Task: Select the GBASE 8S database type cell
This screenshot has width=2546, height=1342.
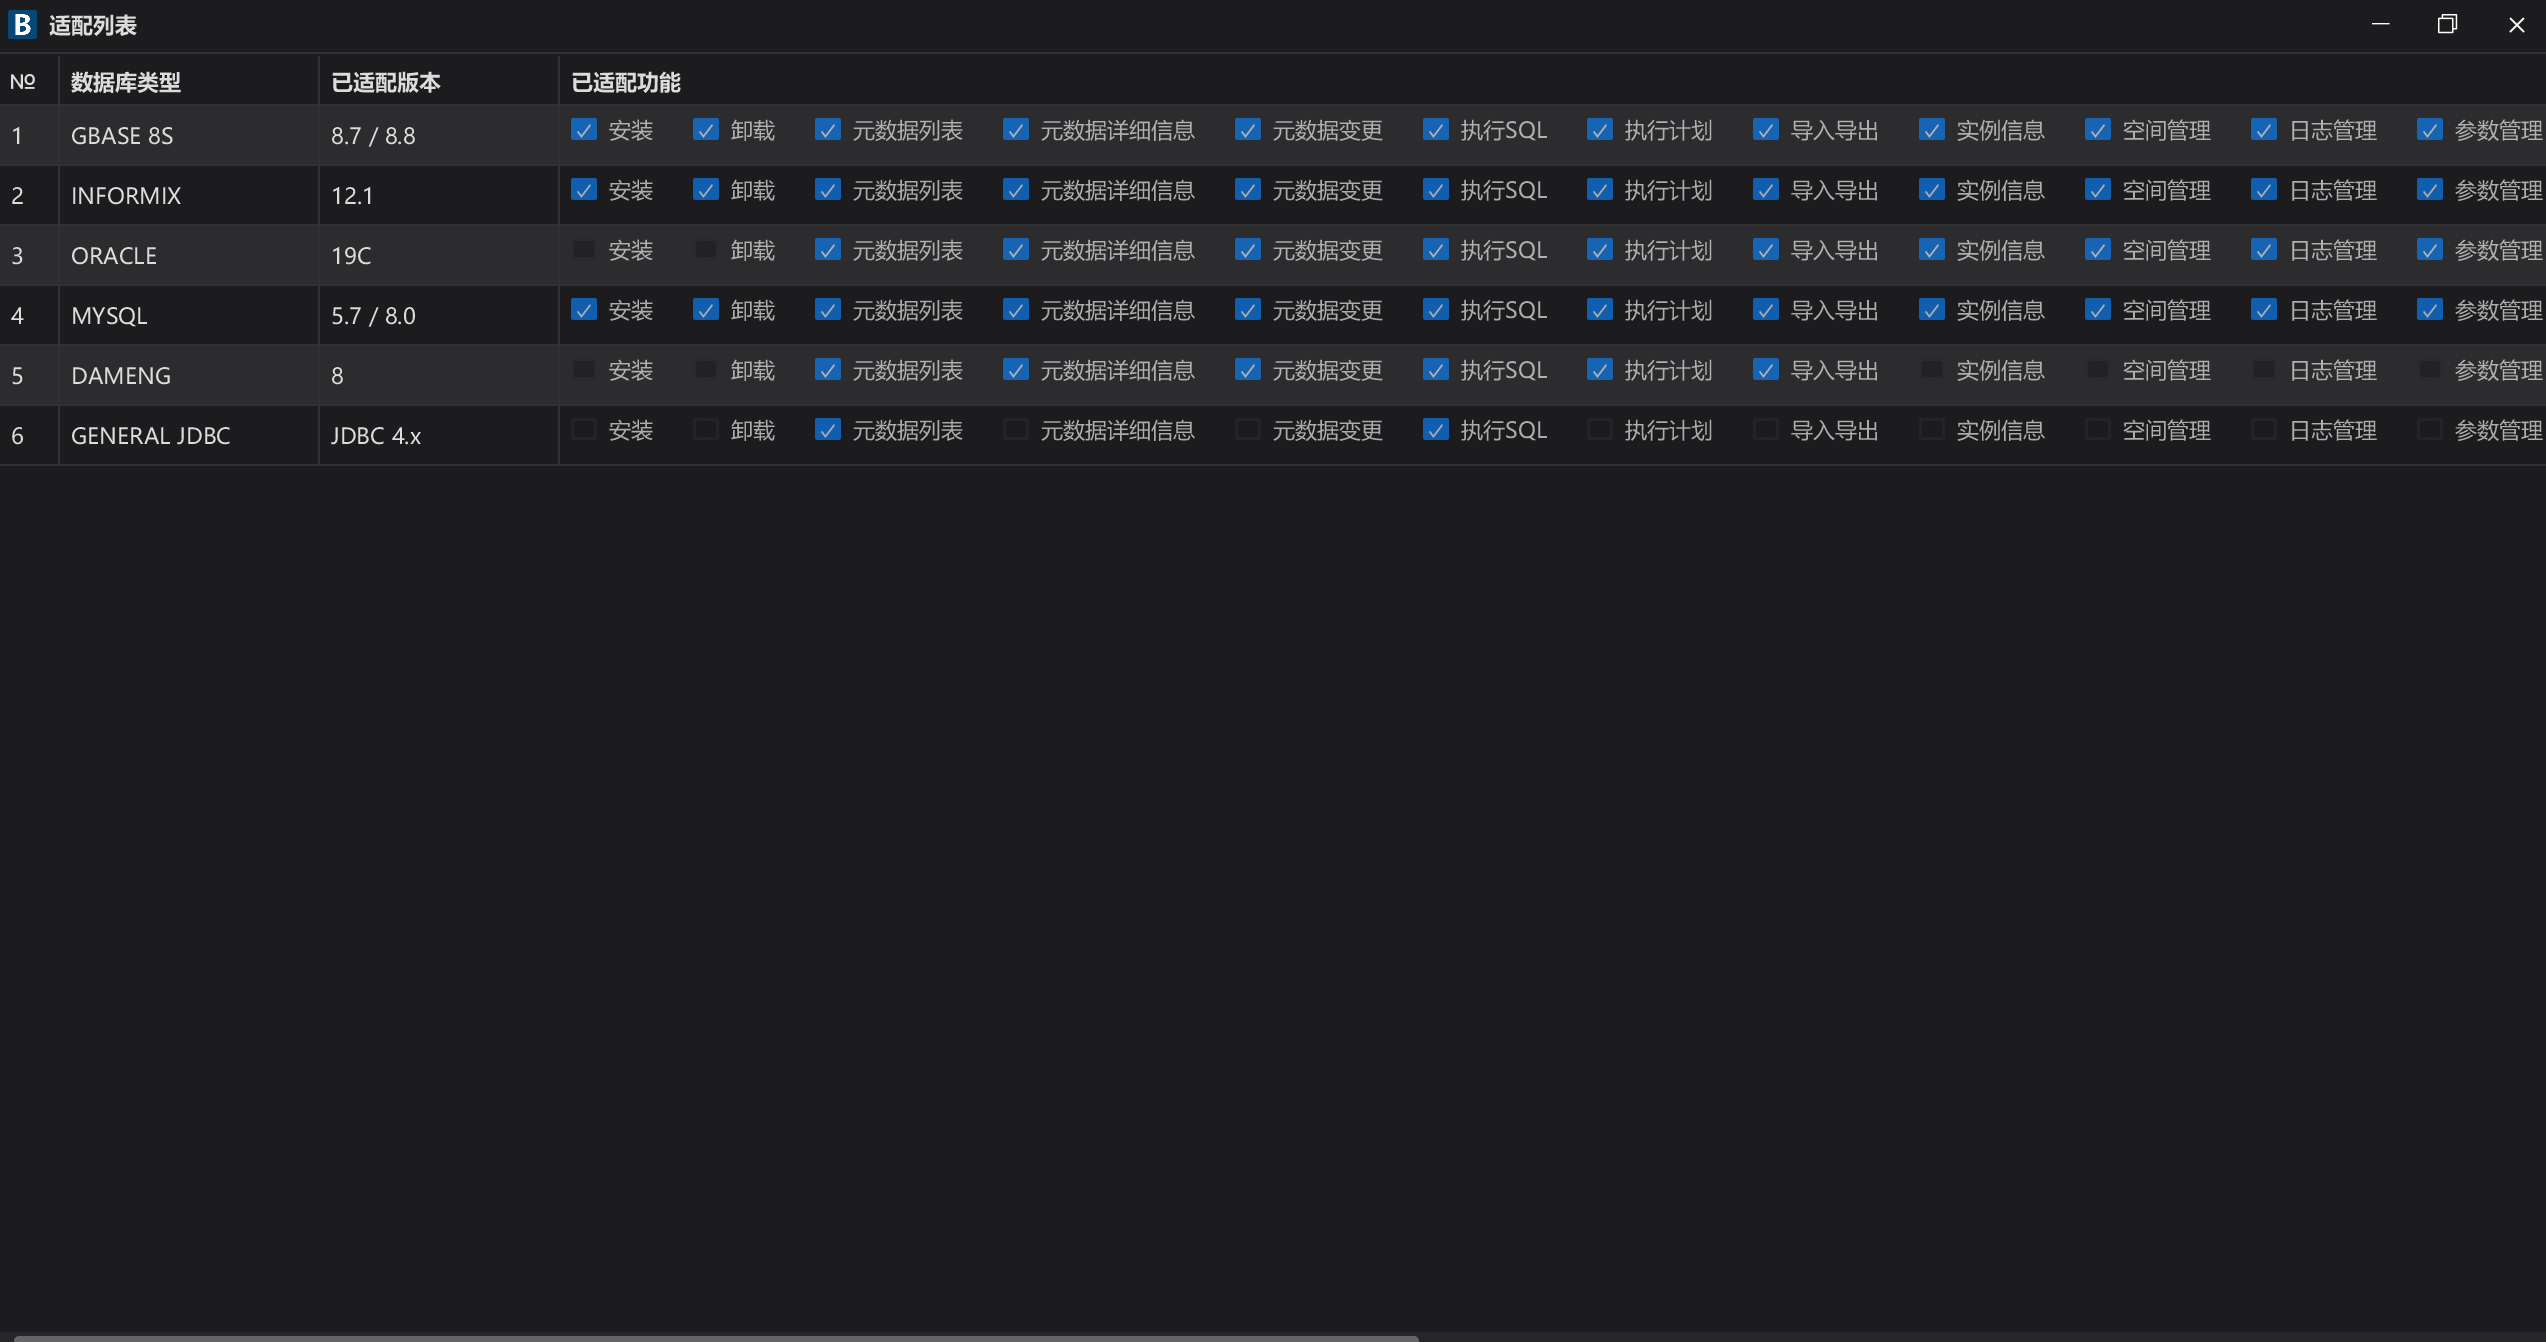Action: (x=189, y=135)
